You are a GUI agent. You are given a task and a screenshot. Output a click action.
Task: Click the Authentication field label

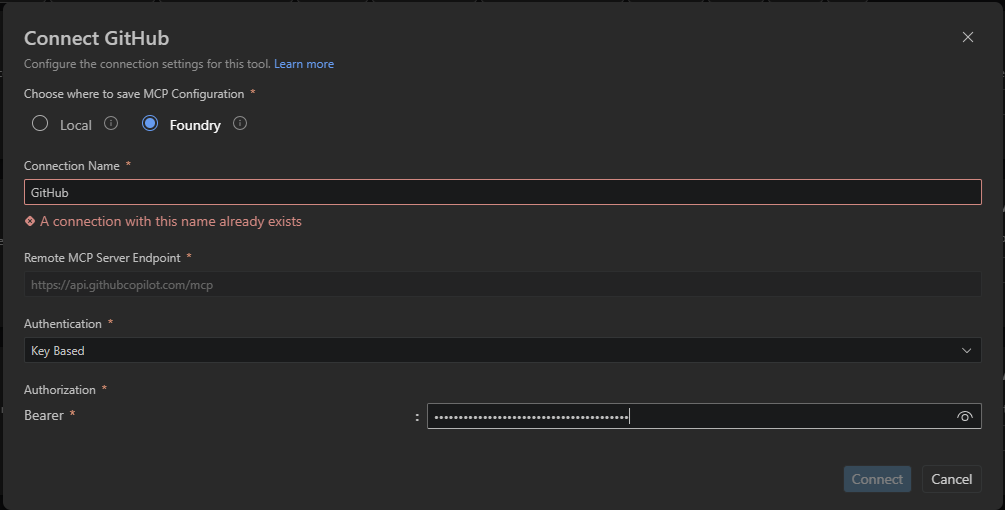click(x=63, y=324)
